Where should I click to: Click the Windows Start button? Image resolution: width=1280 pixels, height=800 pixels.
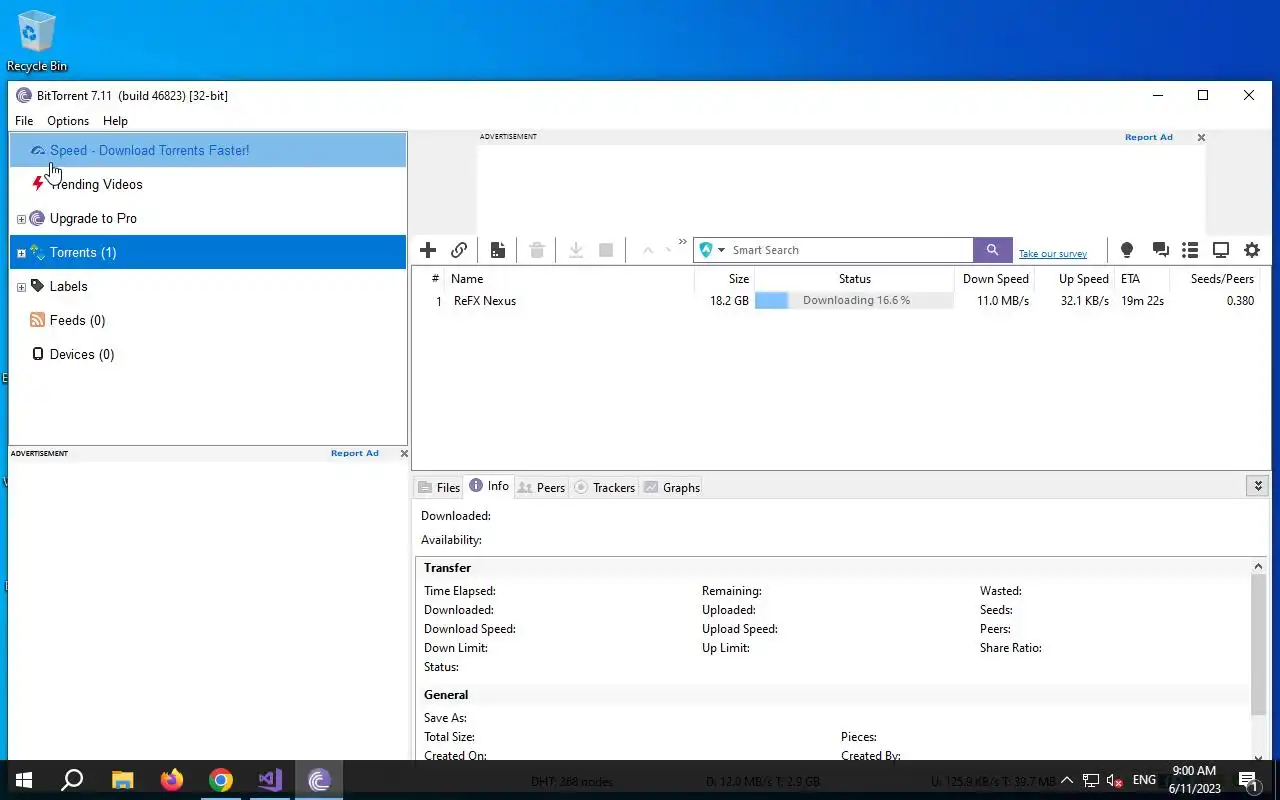(24, 780)
